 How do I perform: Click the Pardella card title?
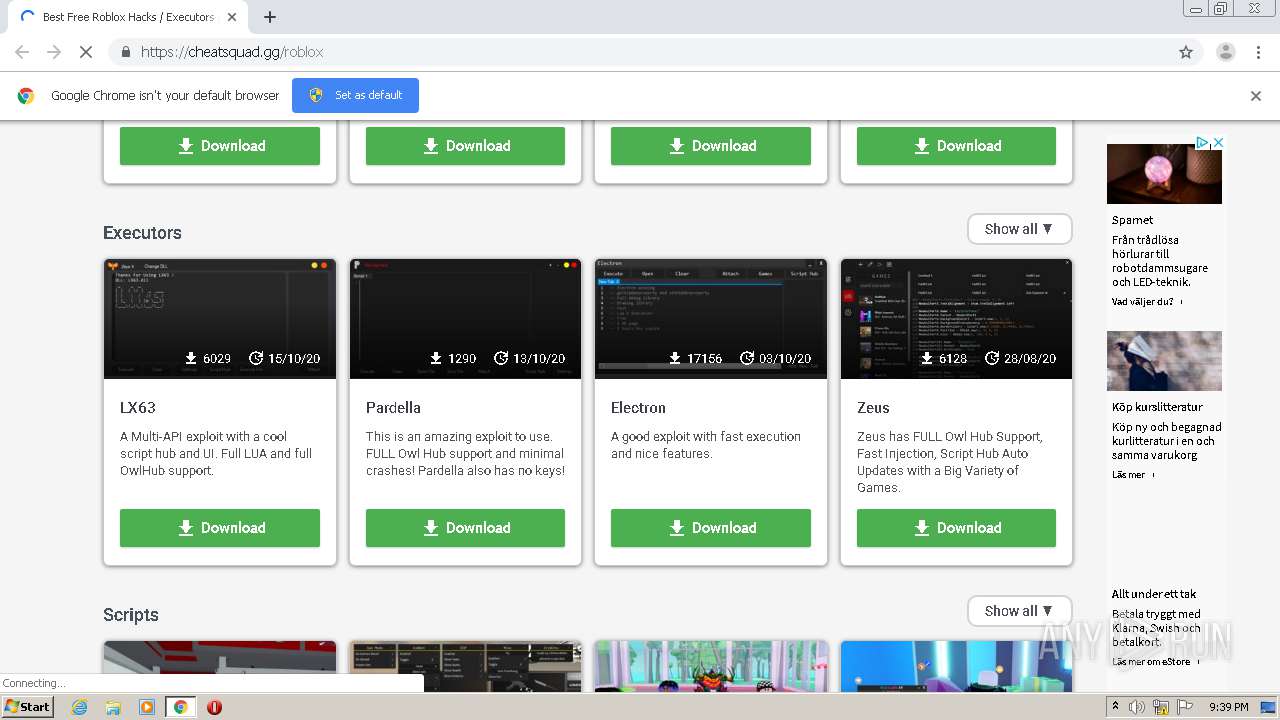(393, 408)
